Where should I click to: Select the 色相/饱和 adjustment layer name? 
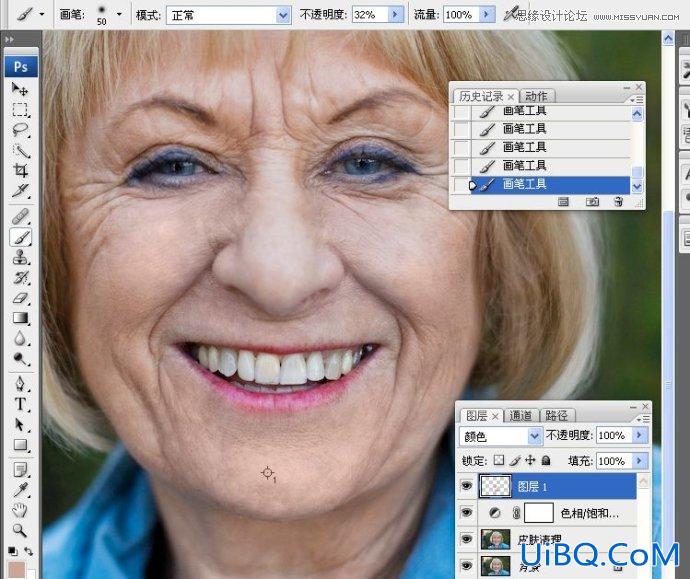point(590,513)
